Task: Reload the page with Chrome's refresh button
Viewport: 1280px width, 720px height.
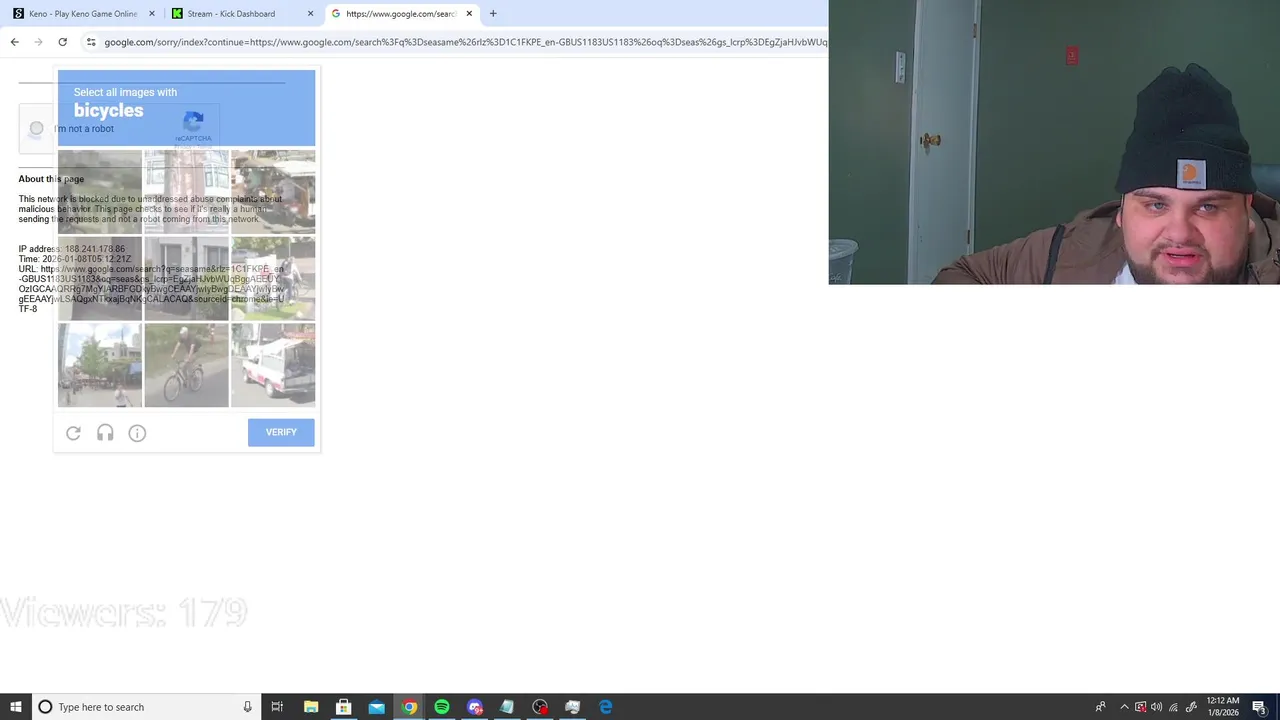Action: (x=62, y=42)
